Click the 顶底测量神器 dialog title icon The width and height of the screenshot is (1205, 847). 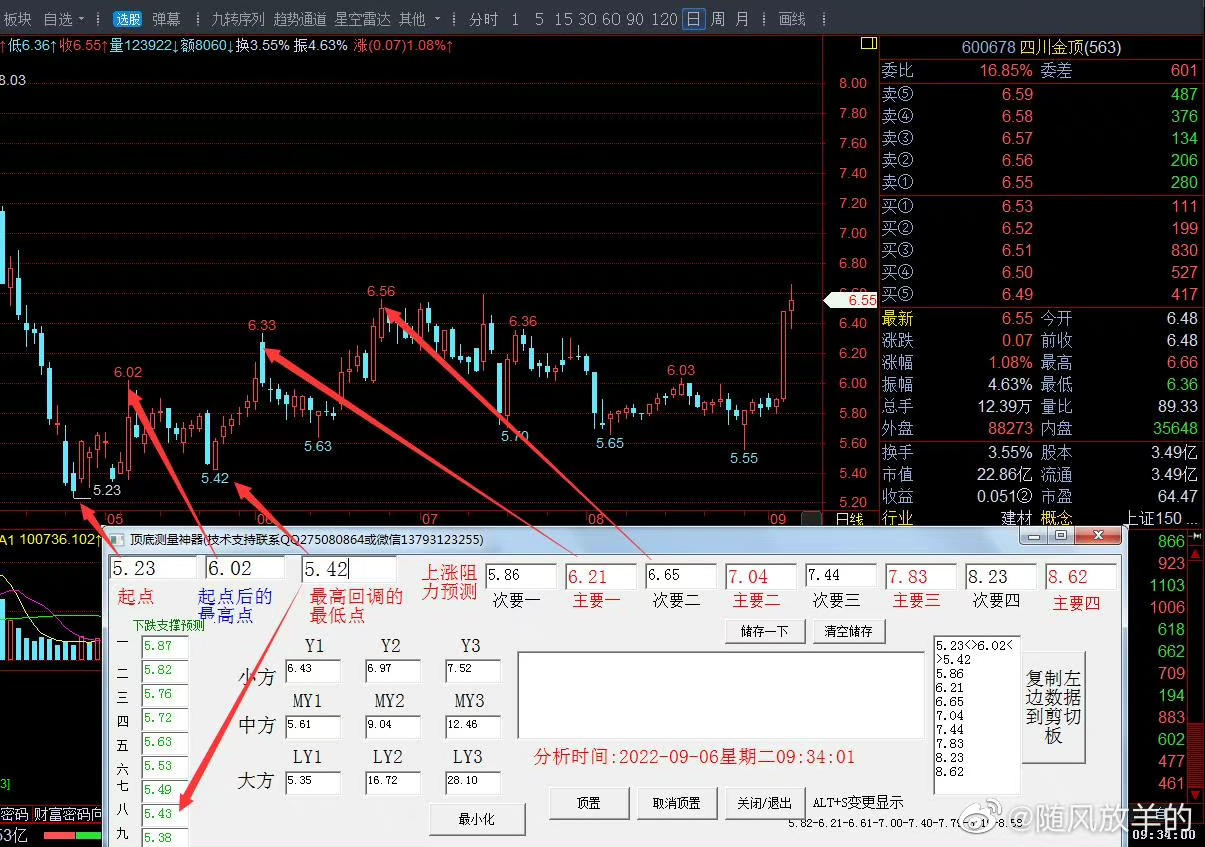pyautogui.click(x=118, y=539)
